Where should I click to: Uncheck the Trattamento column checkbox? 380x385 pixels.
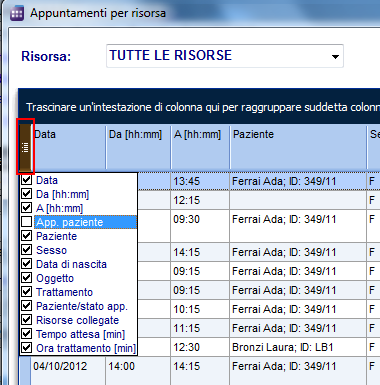26,292
